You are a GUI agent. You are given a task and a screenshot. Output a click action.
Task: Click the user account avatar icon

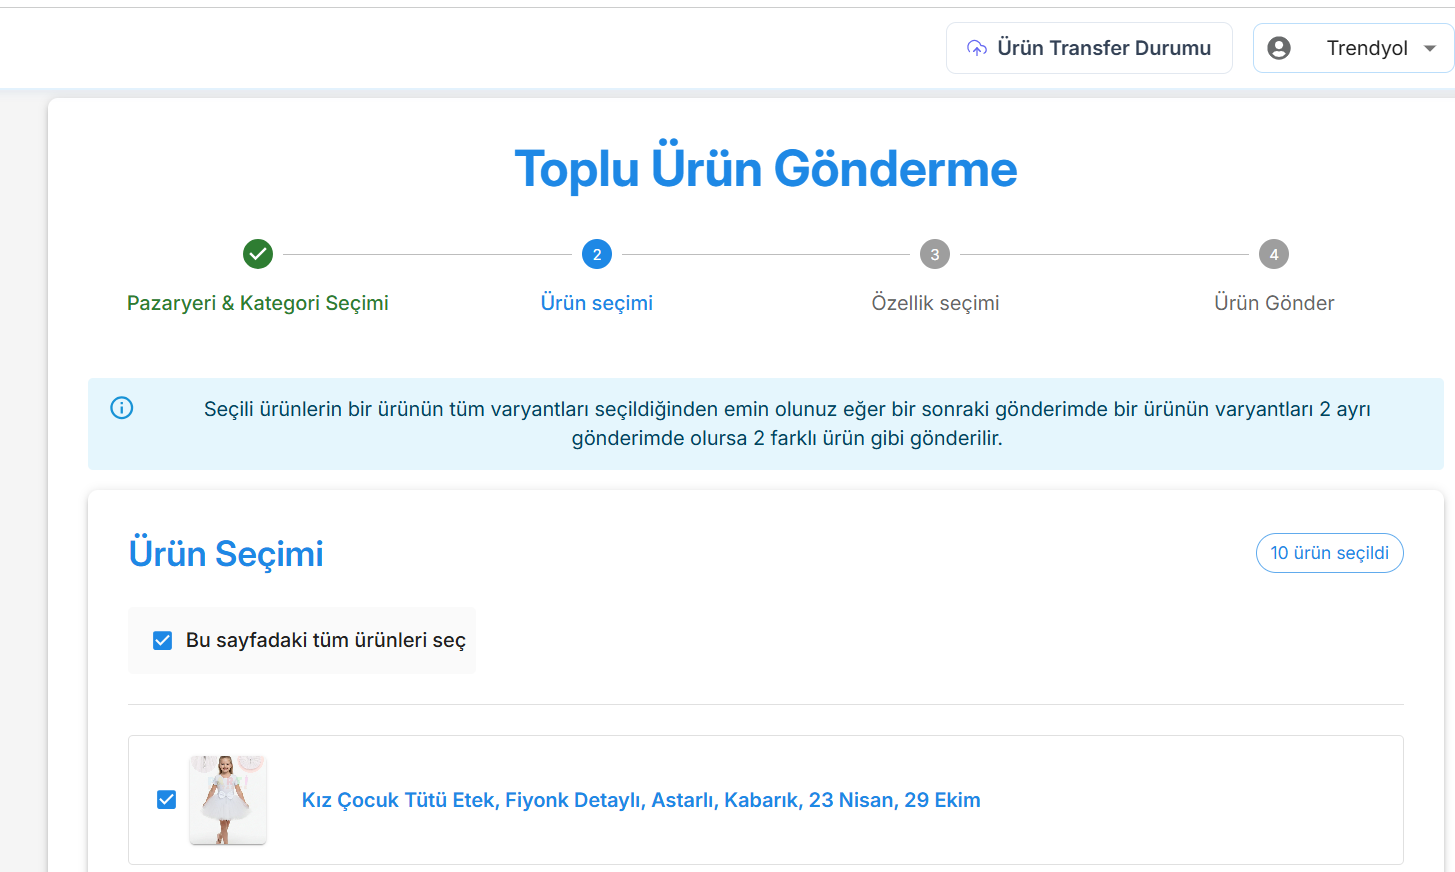click(1279, 48)
